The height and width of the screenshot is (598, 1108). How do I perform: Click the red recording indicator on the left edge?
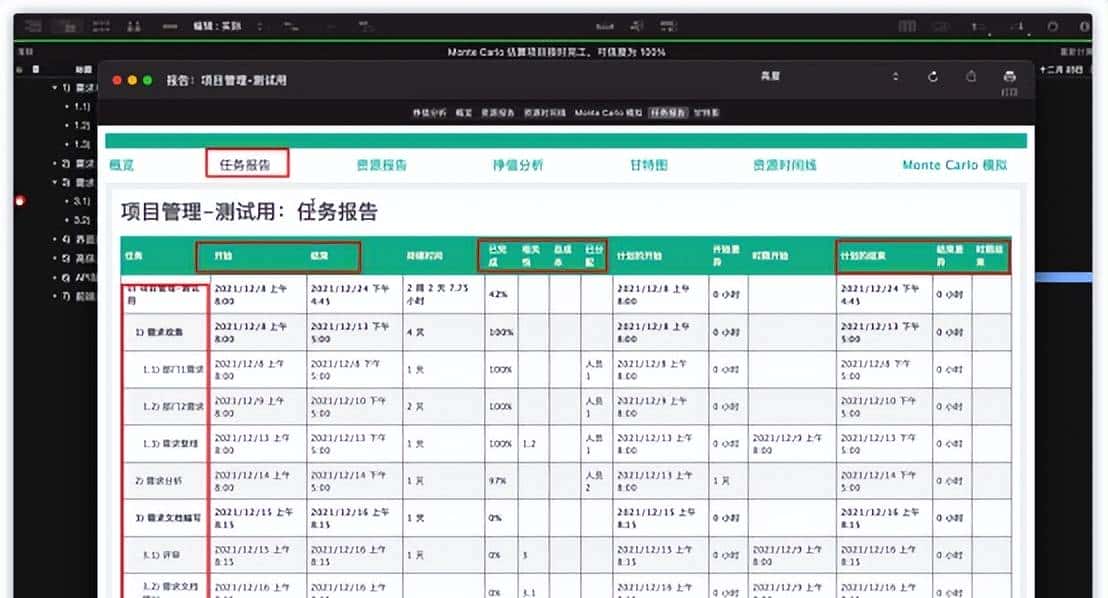[x=21, y=200]
